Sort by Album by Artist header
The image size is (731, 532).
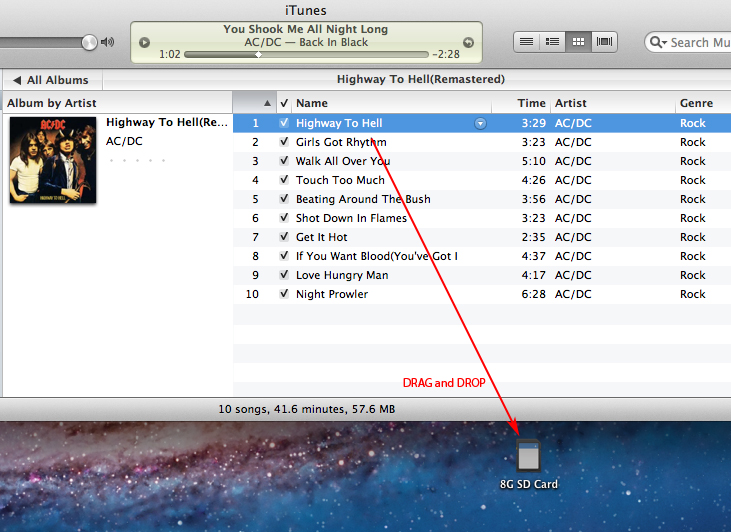(x=117, y=103)
